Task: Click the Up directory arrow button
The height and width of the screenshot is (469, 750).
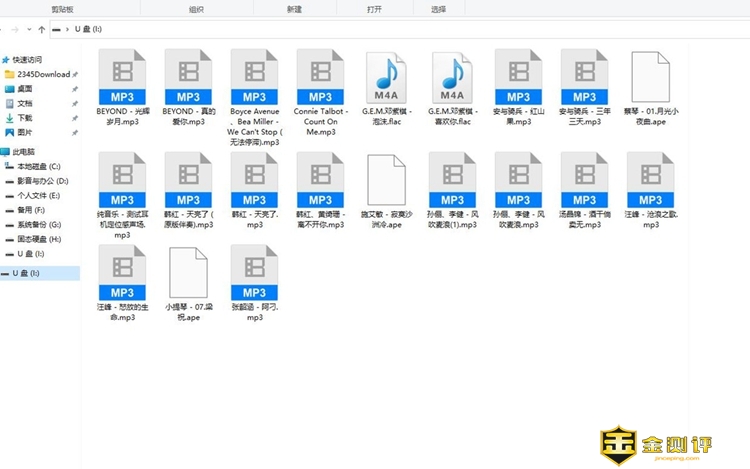Action: coord(41,30)
